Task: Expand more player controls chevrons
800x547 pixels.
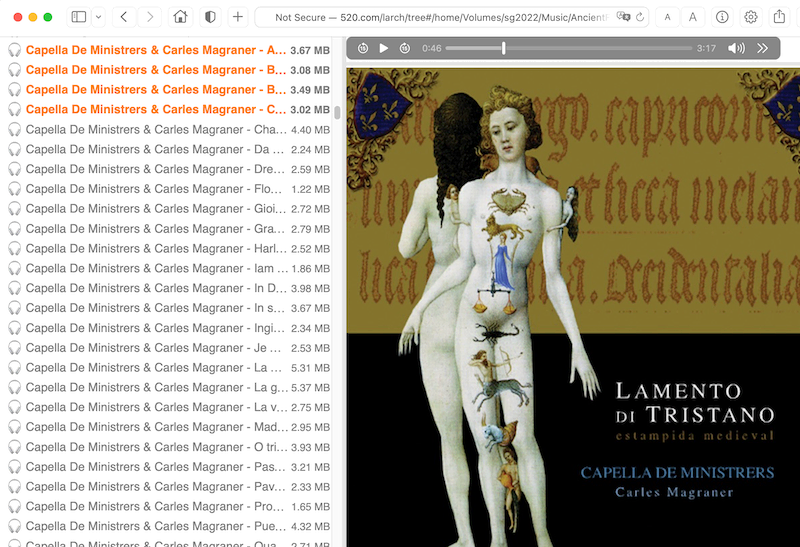Action: (762, 48)
